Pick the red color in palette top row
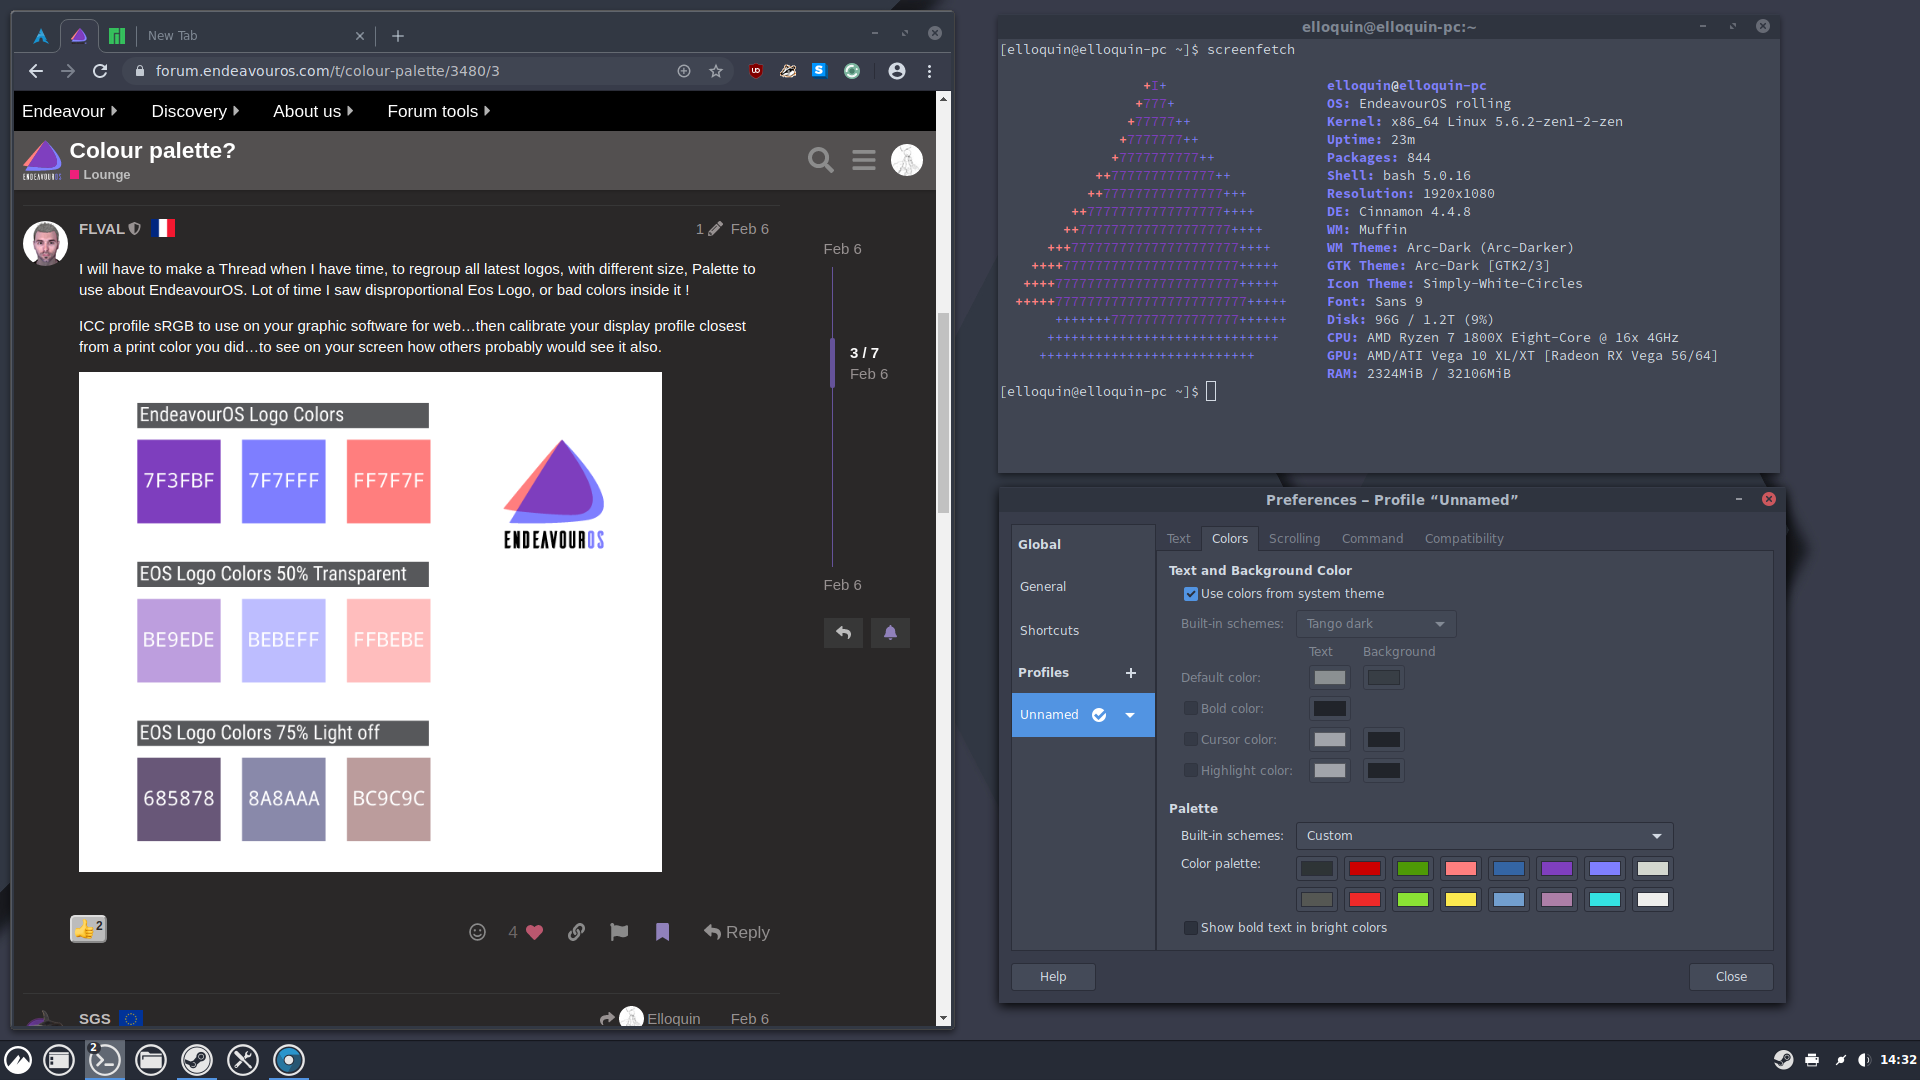Image resolution: width=1920 pixels, height=1080 pixels. 1364,869
